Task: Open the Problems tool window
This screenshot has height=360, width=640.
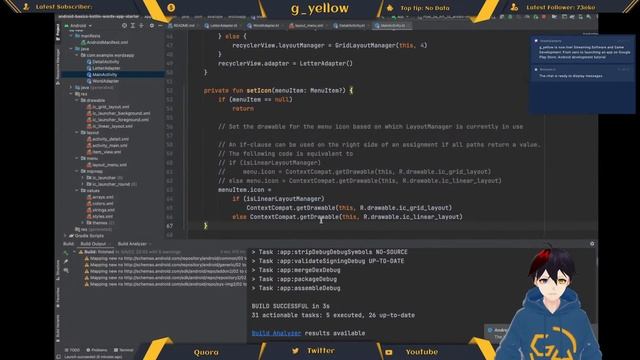Action: point(97,350)
